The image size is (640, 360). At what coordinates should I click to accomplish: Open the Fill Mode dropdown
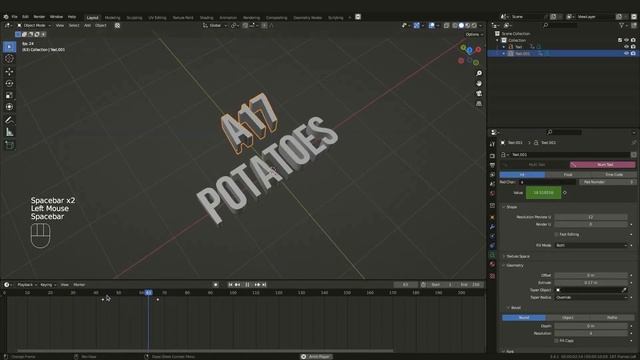(591, 246)
